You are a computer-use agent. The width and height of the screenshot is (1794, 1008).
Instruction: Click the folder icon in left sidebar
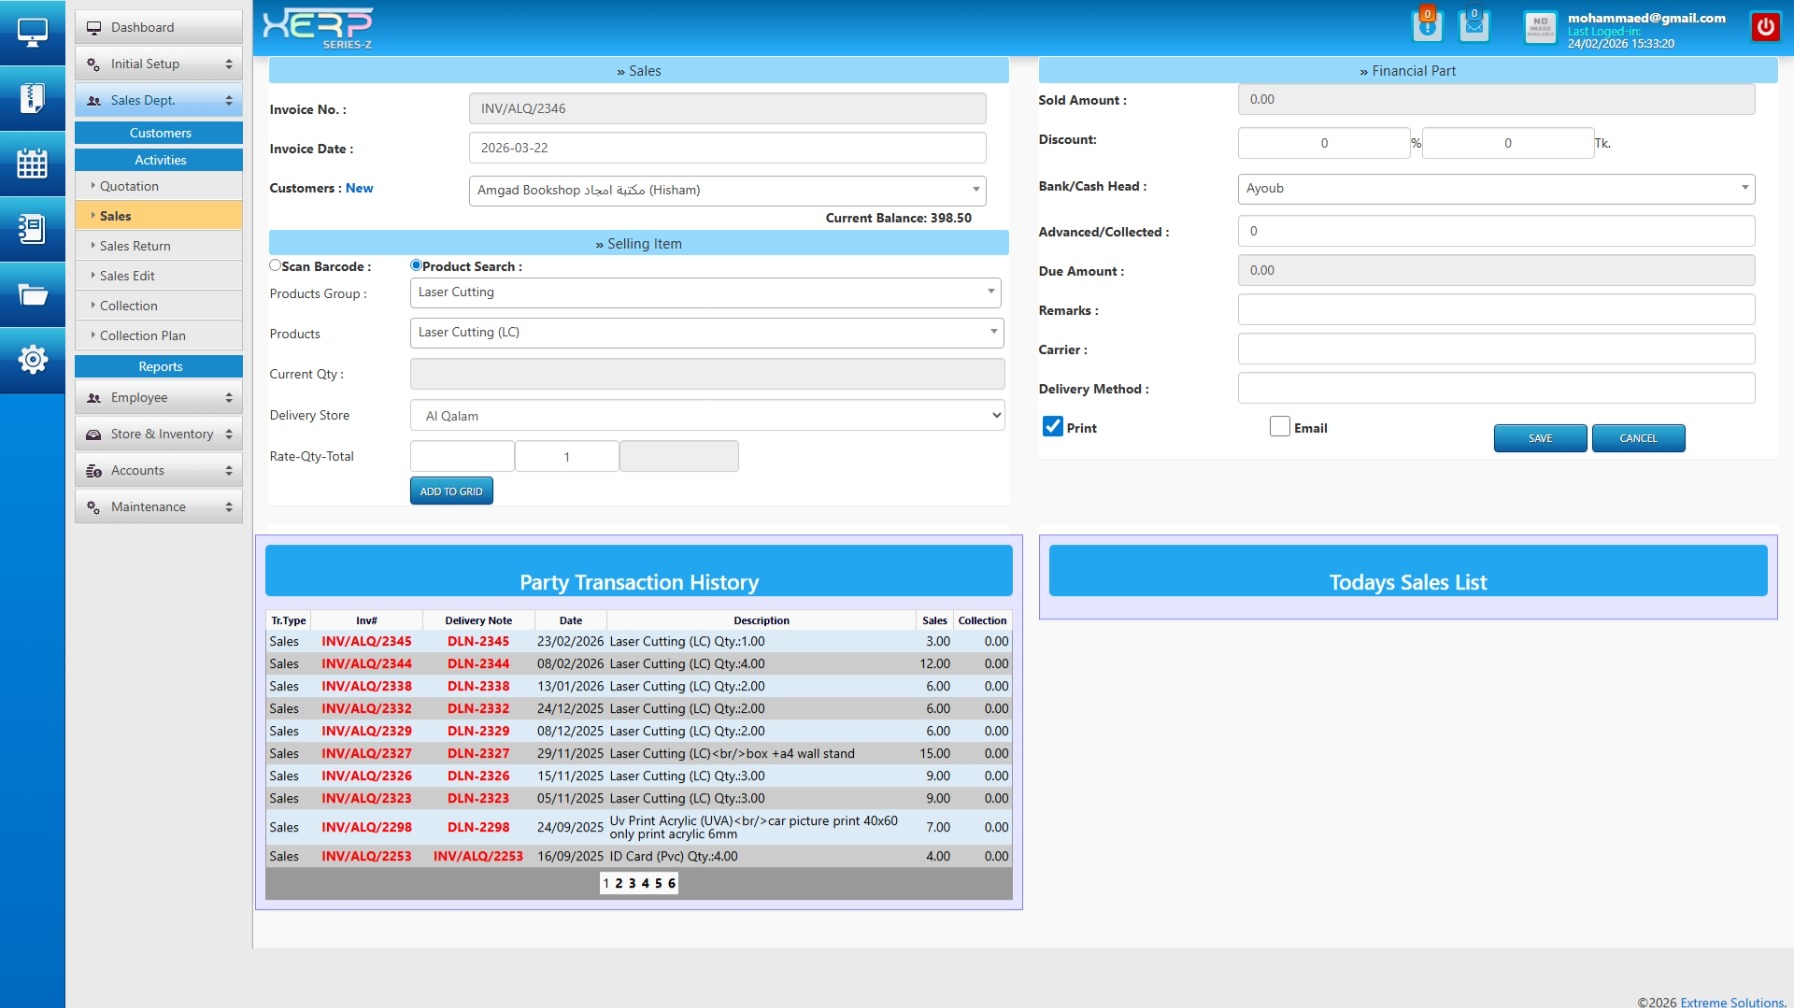point(32,294)
